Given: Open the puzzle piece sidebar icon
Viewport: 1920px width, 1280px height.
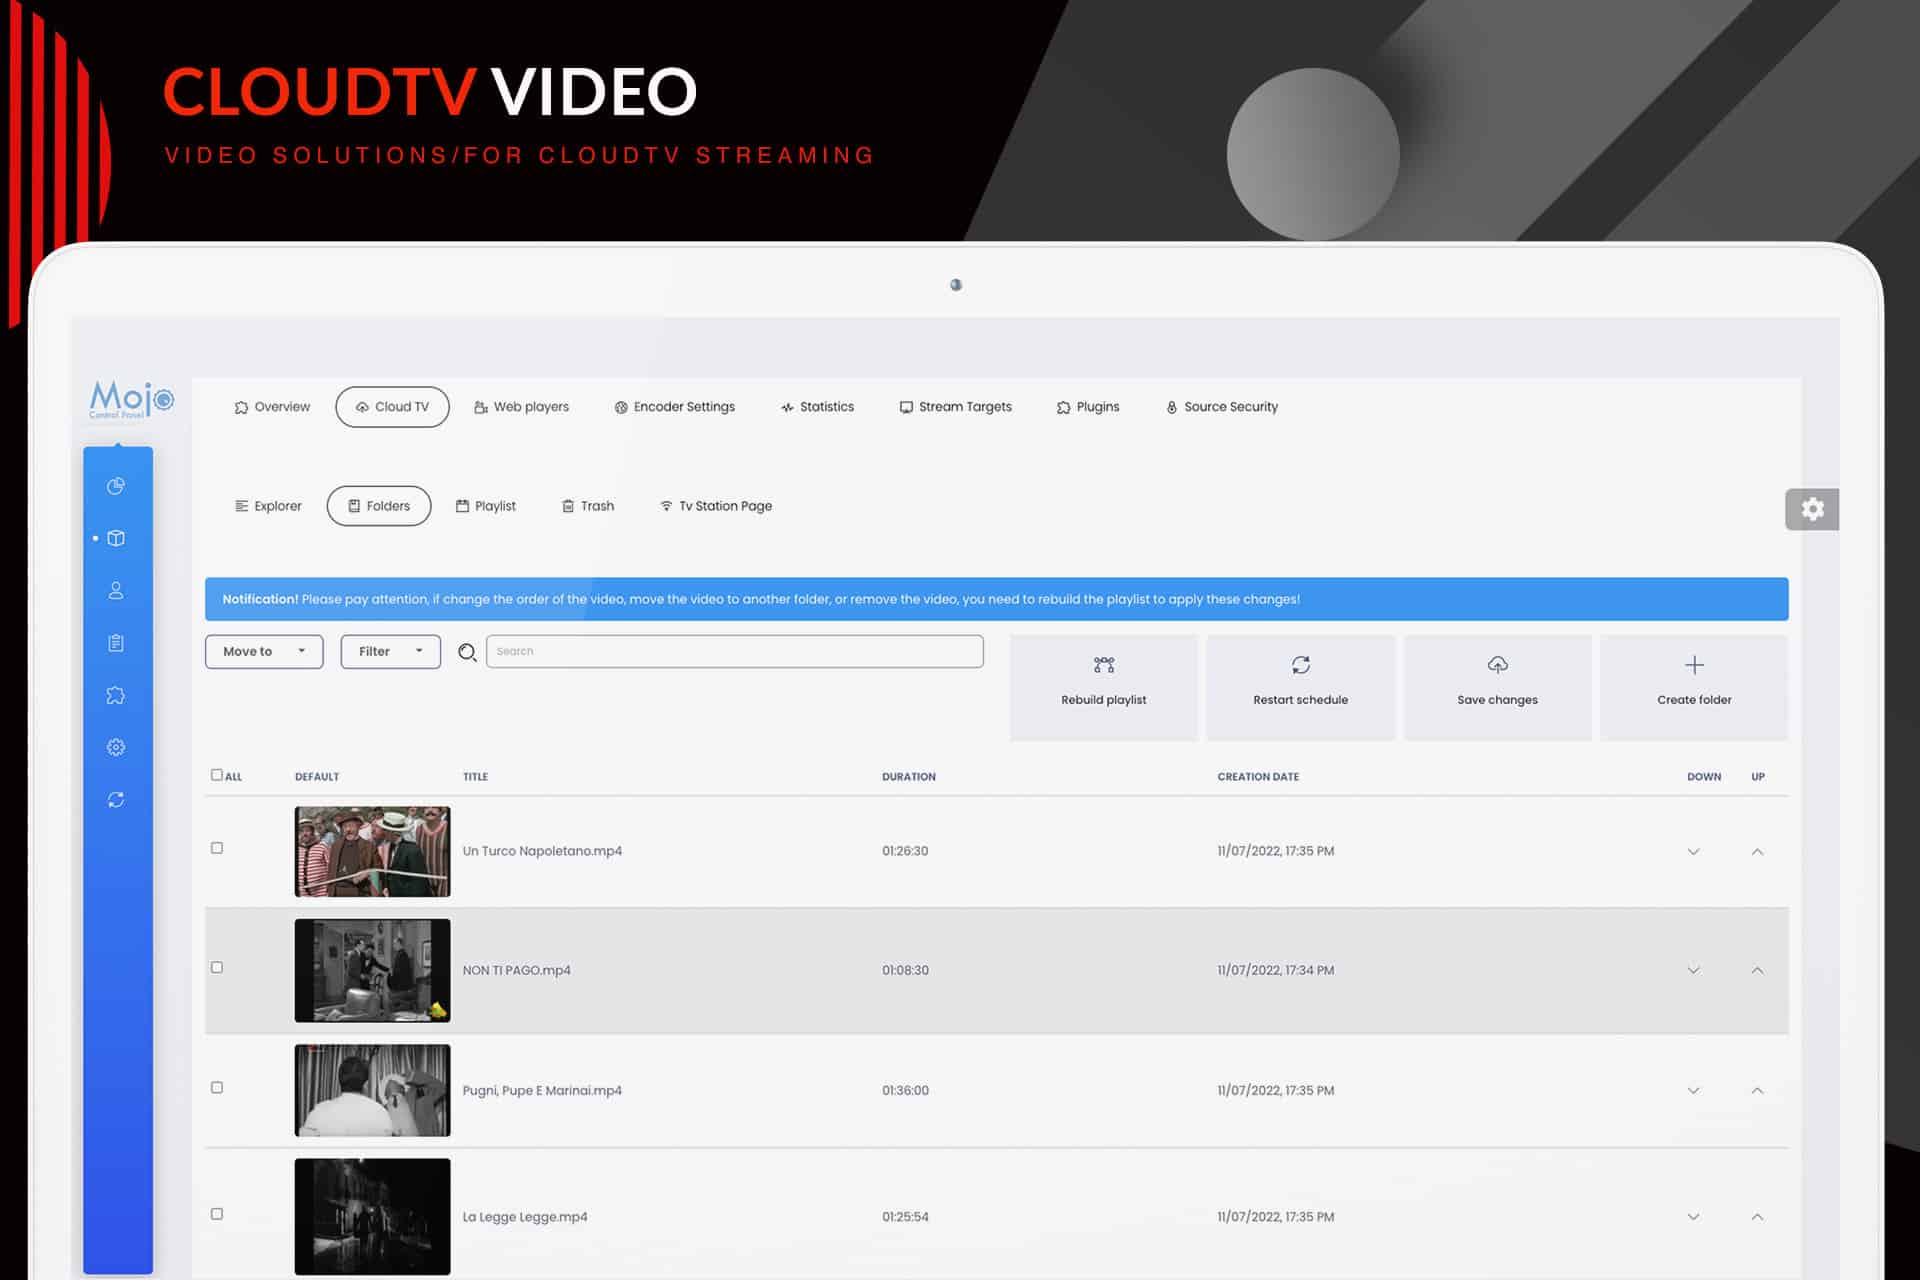Looking at the screenshot, I should (116, 695).
